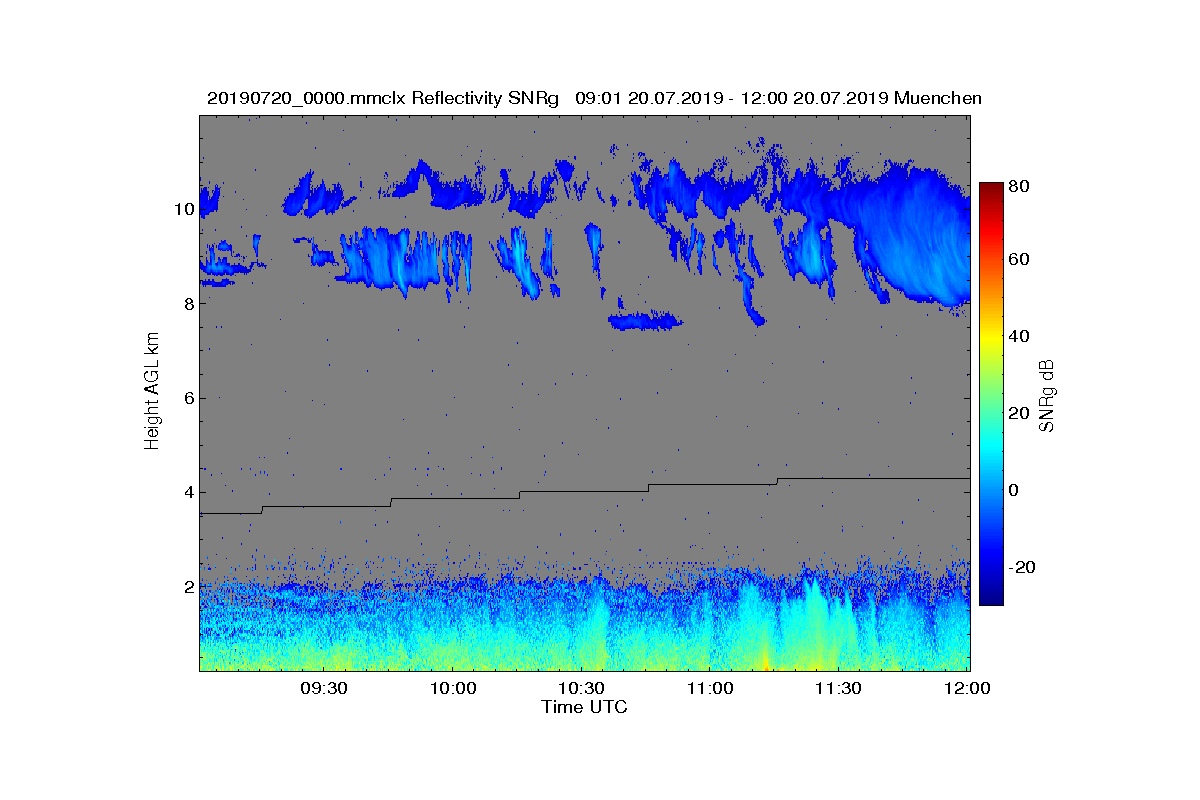Click the Time UTC axis title
This screenshot has width=1200, height=800.
pyautogui.click(x=585, y=707)
